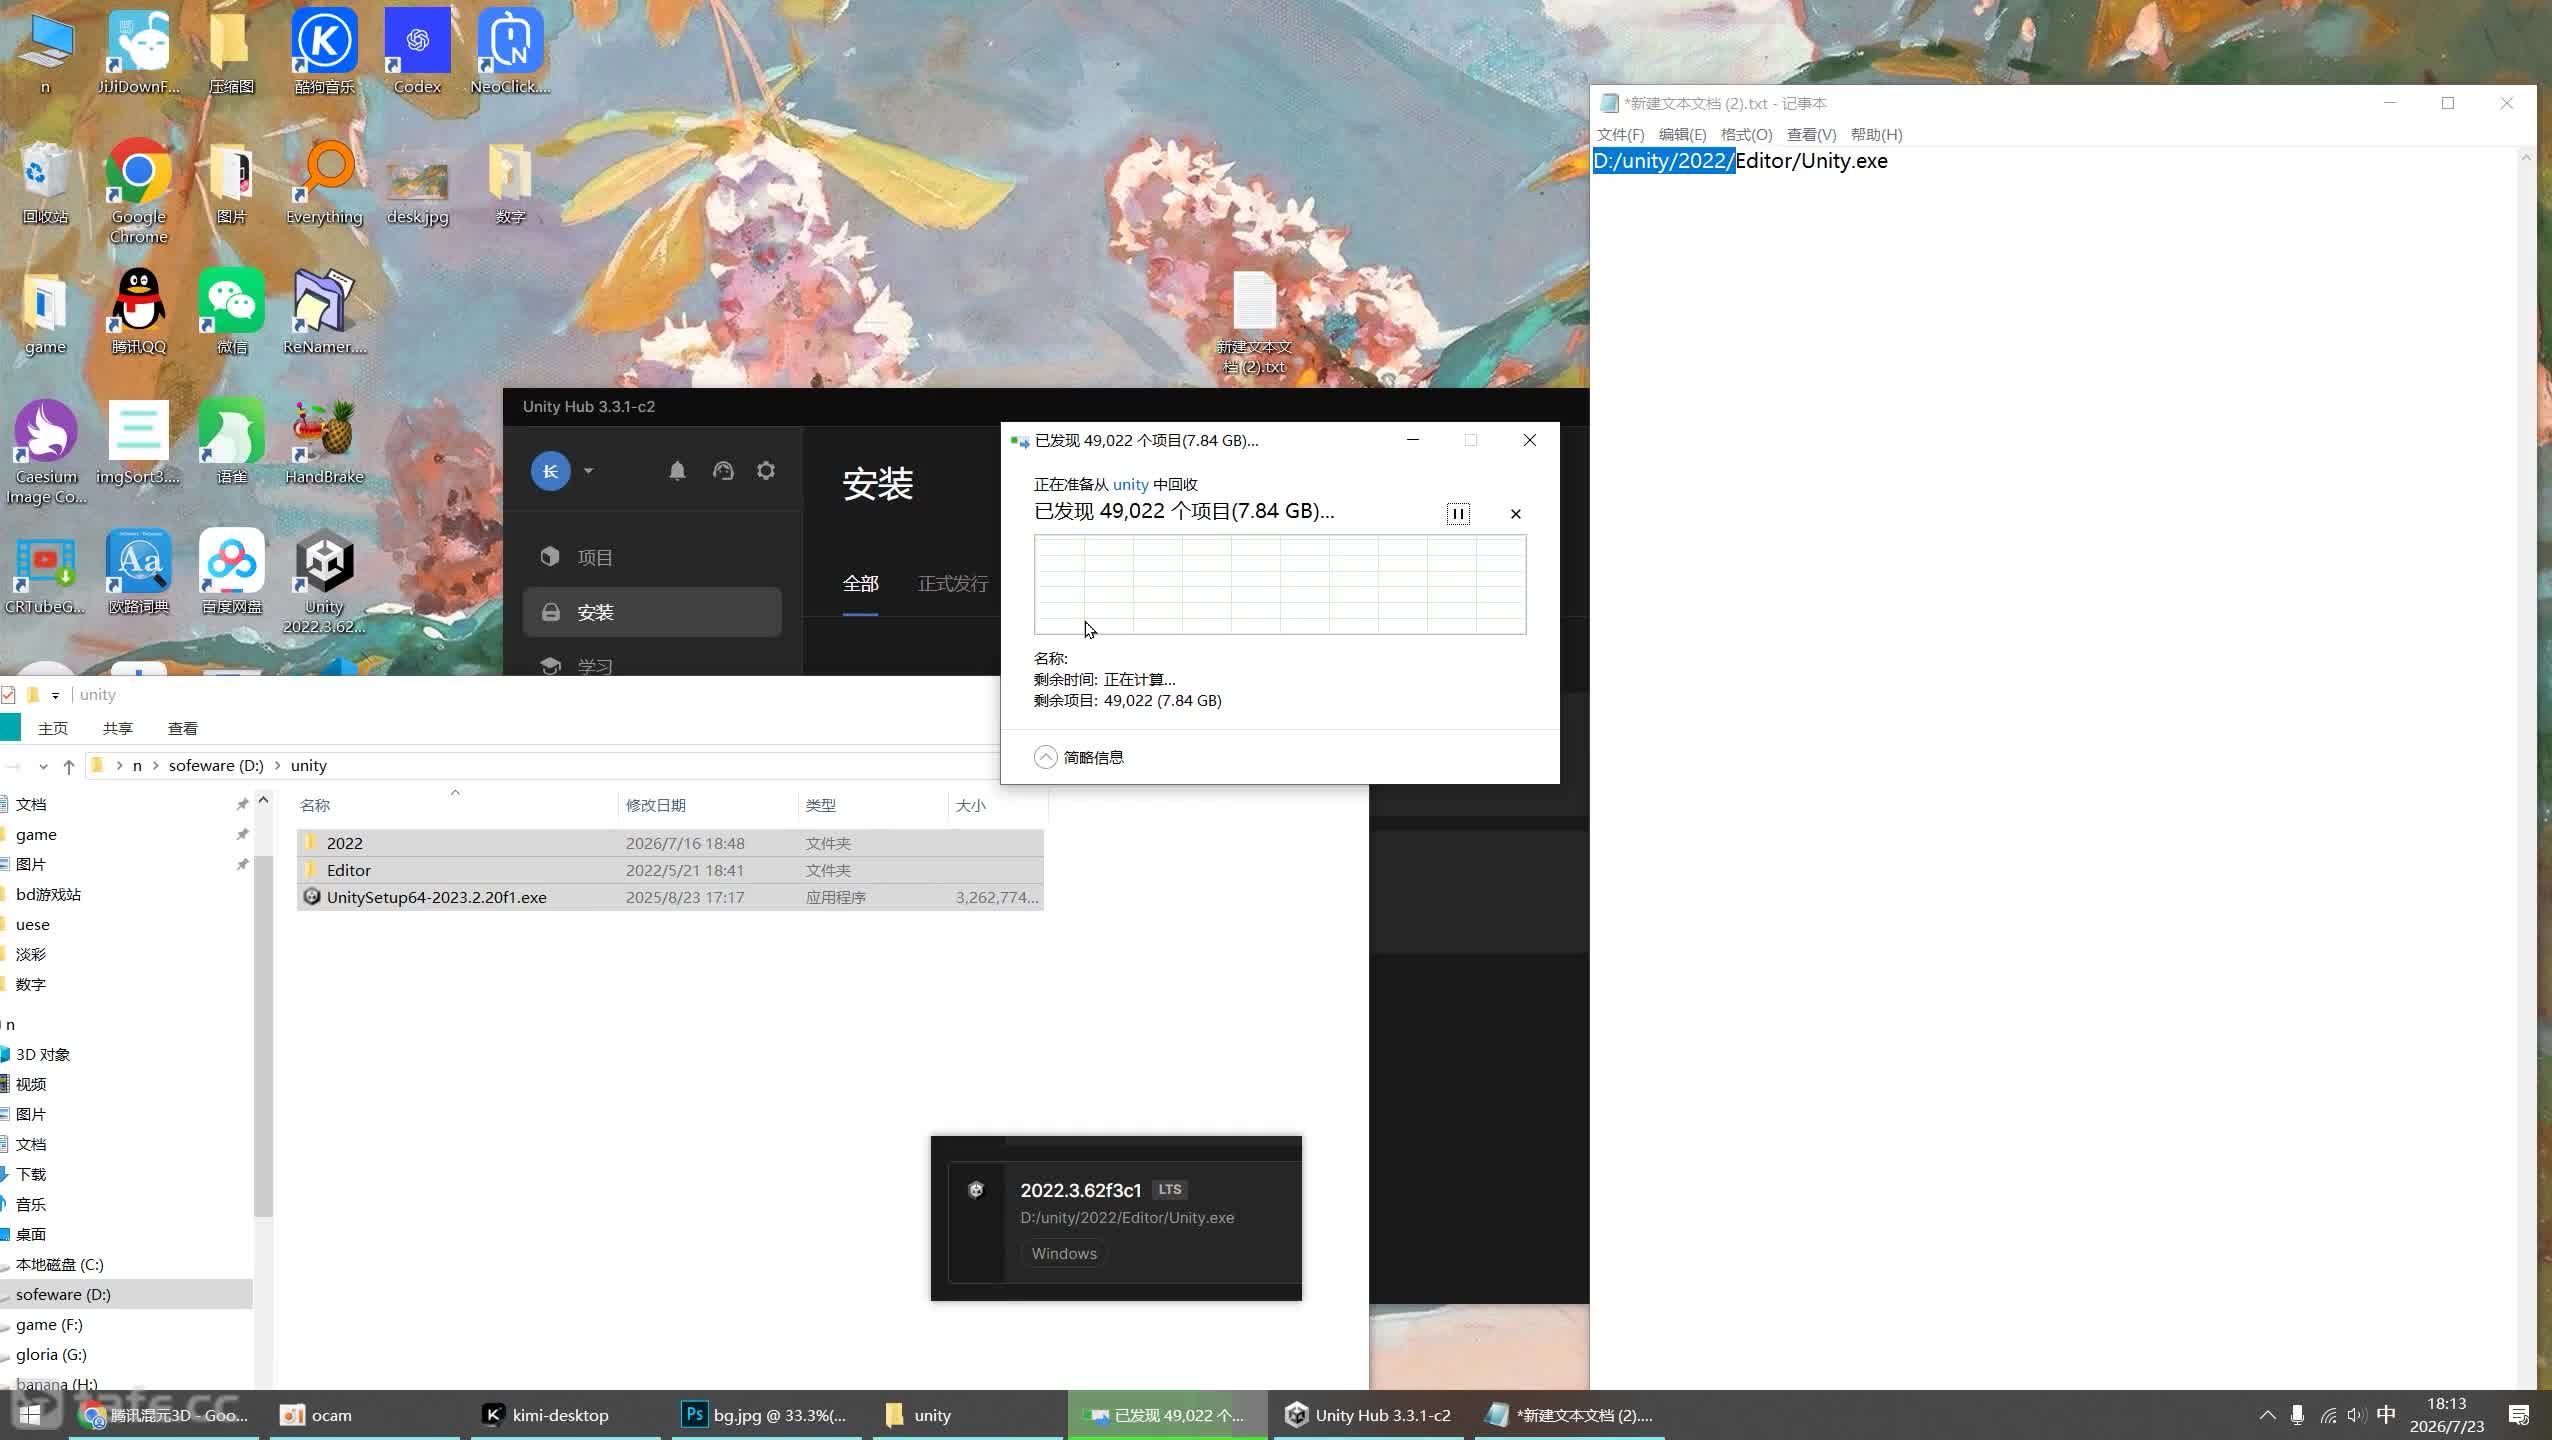Open the 帮助(H) menu in Notepad
This screenshot has width=2552, height=1440.
click(1876, 134)
